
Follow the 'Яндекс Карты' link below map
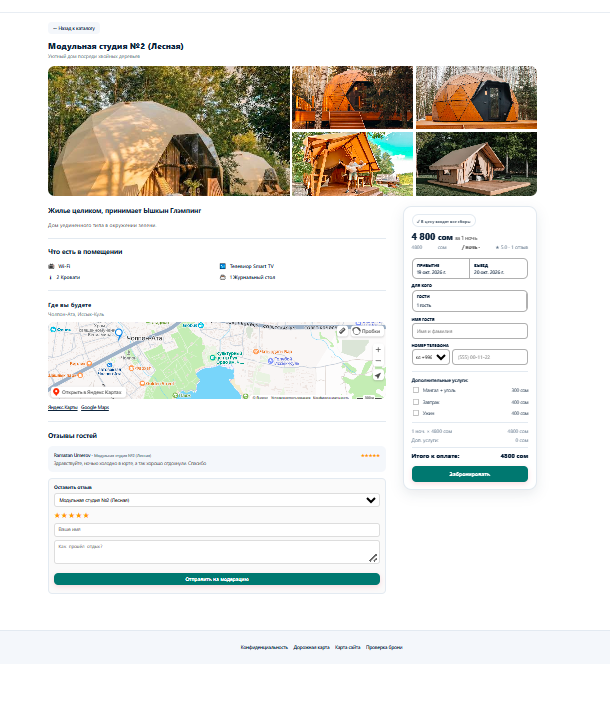[x=63, y=407]
